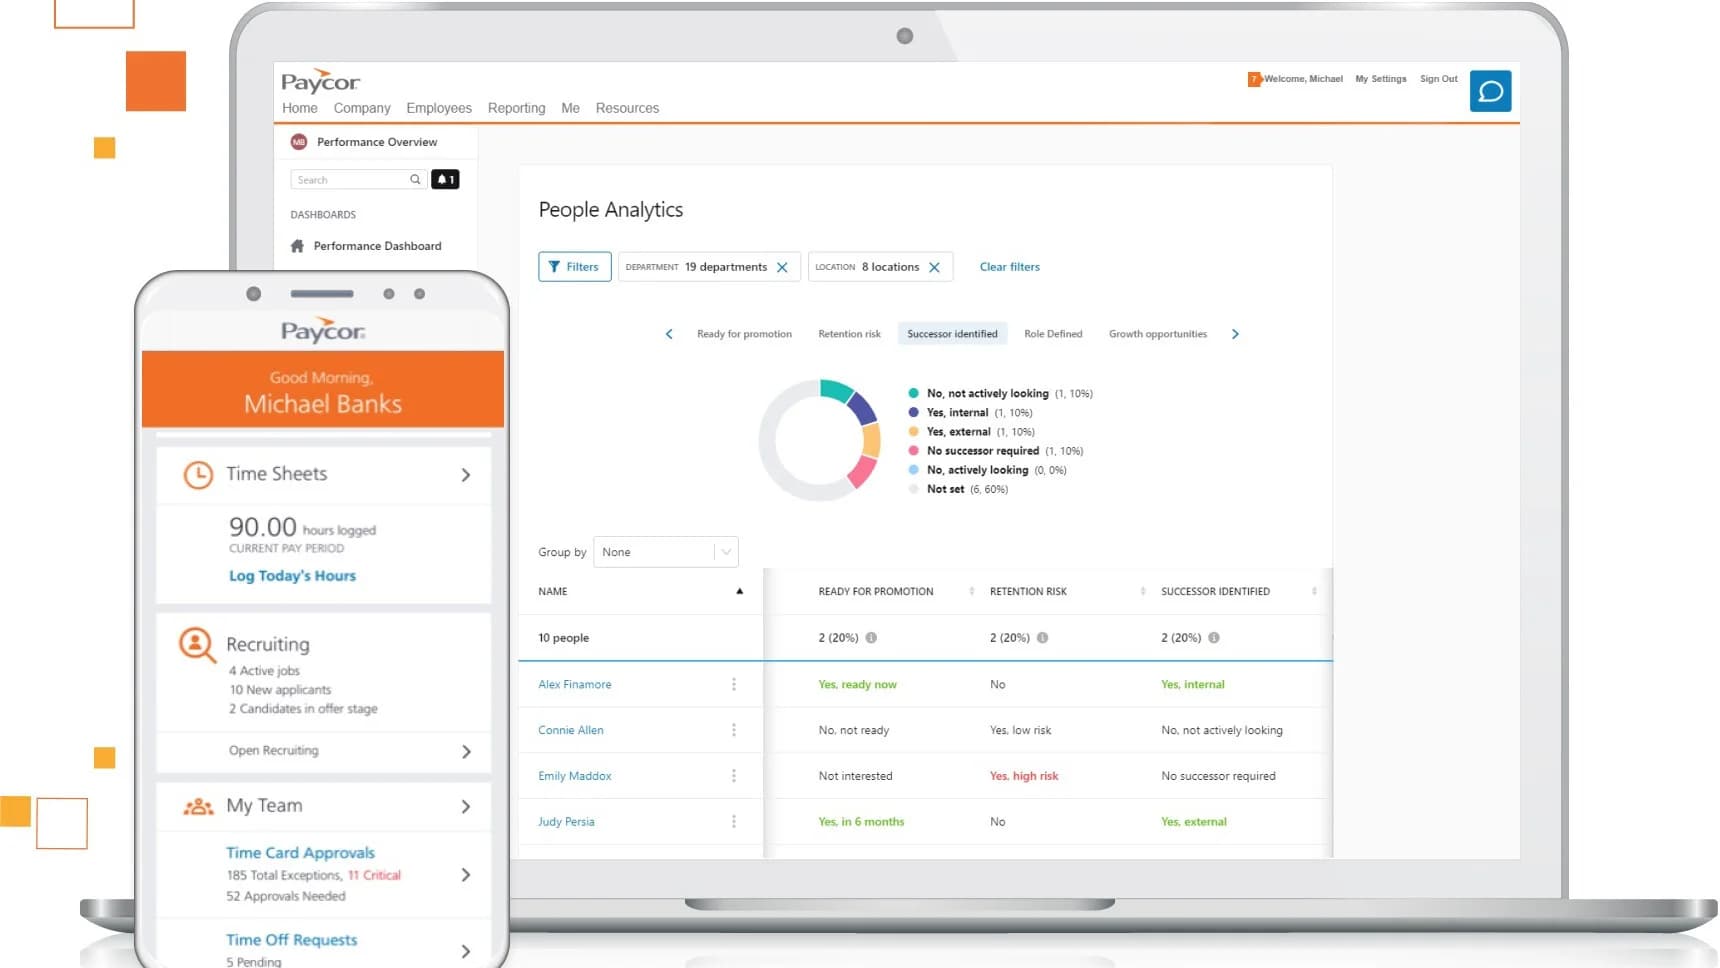Open the Company menu

[x=362, y=108]
